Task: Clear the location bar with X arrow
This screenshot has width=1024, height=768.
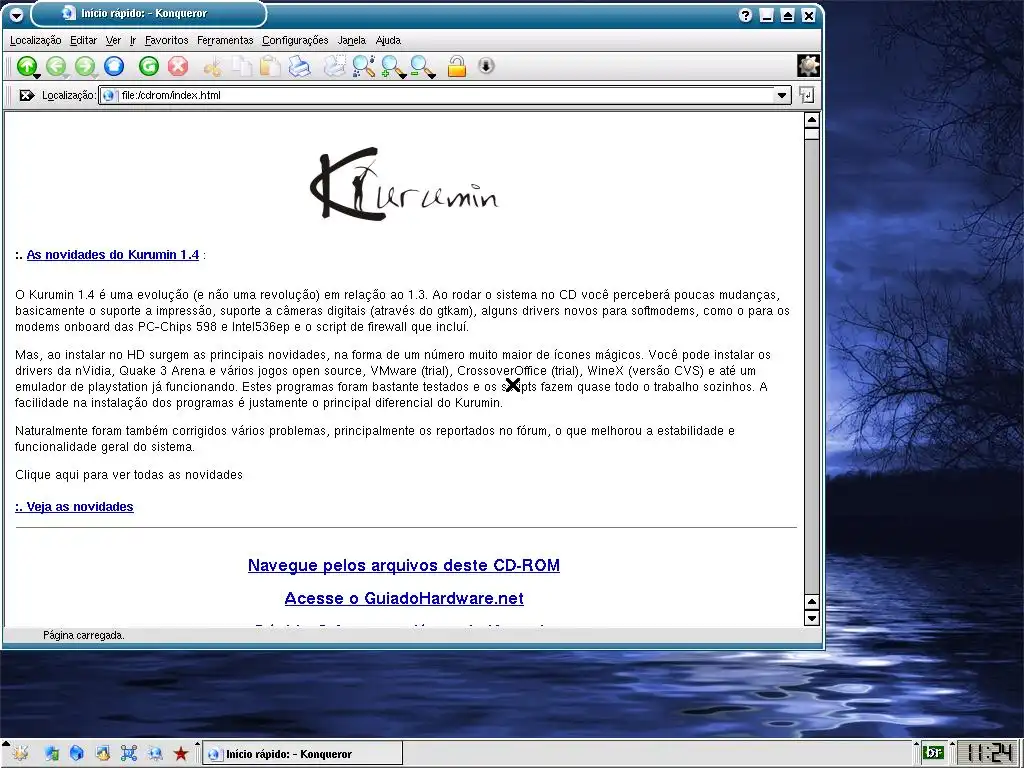Action: pos(27,95)
